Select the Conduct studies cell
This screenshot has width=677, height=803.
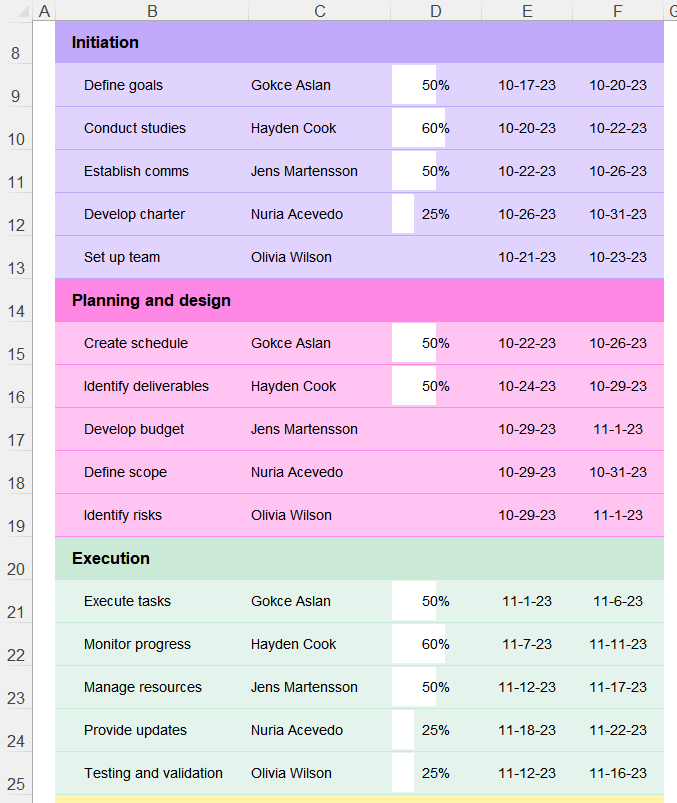click(x=152, y=128)
